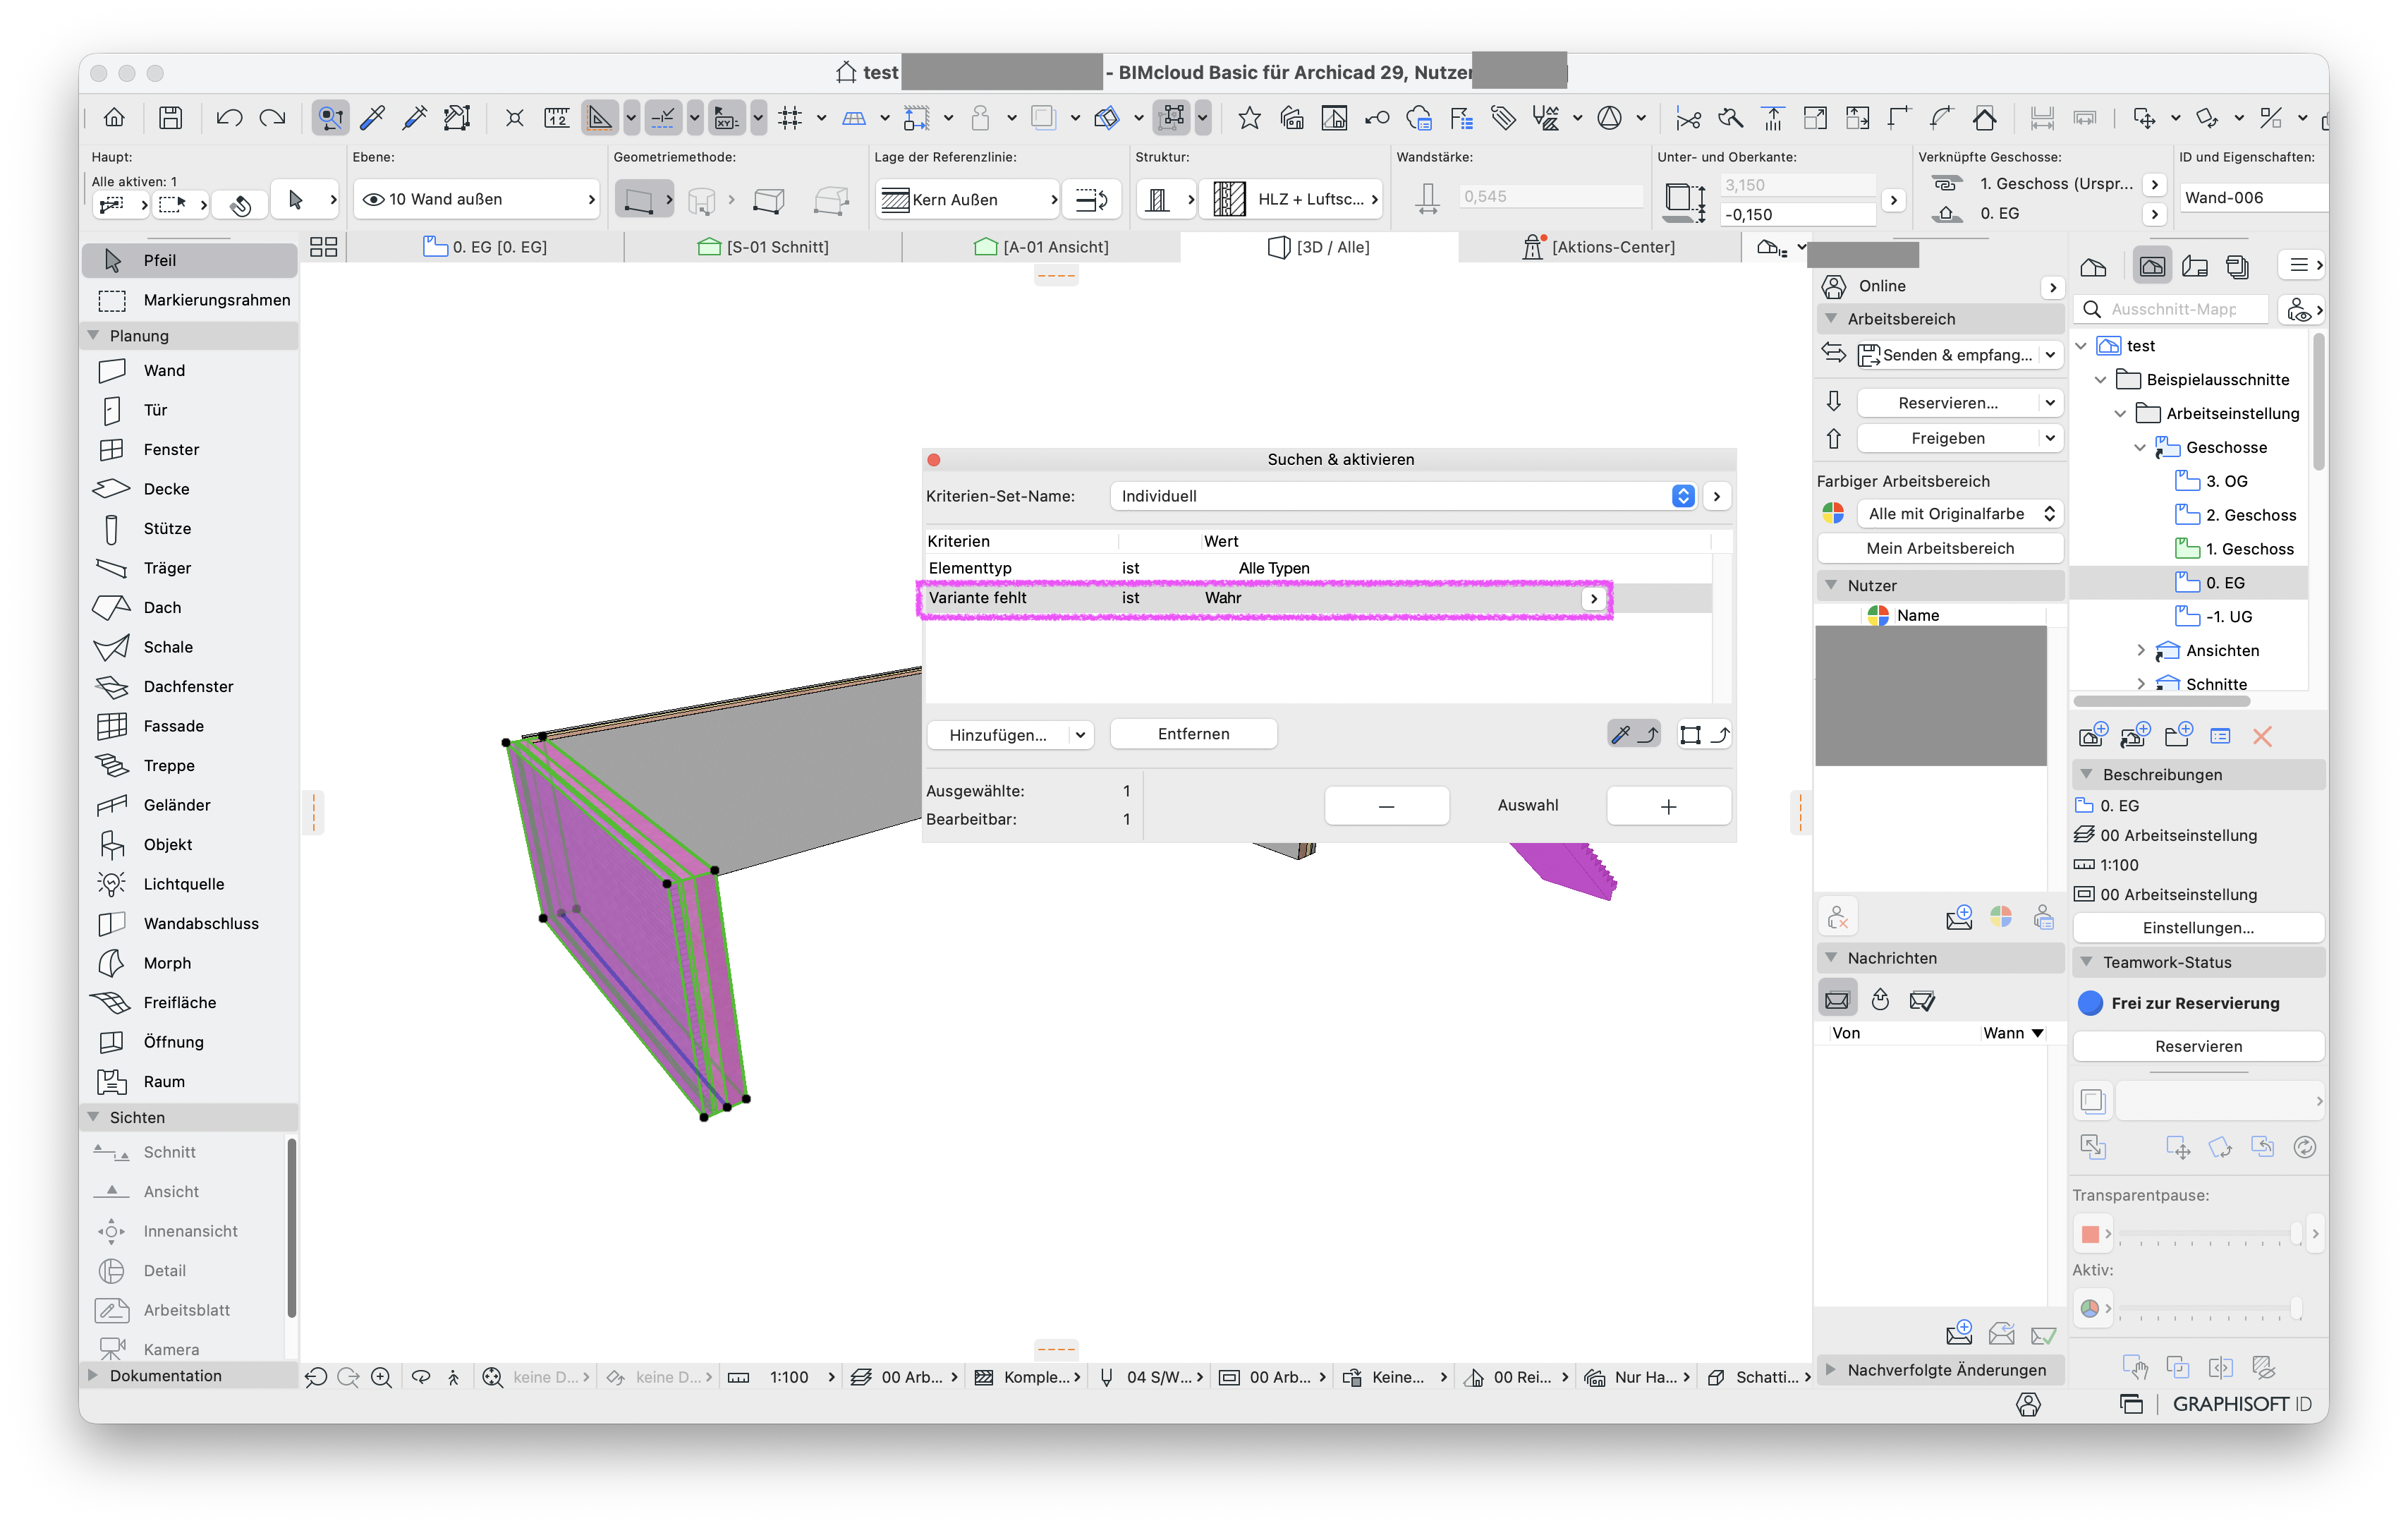
Task: Switch to 3D / Alle tab
Action: click(1319, 247)
